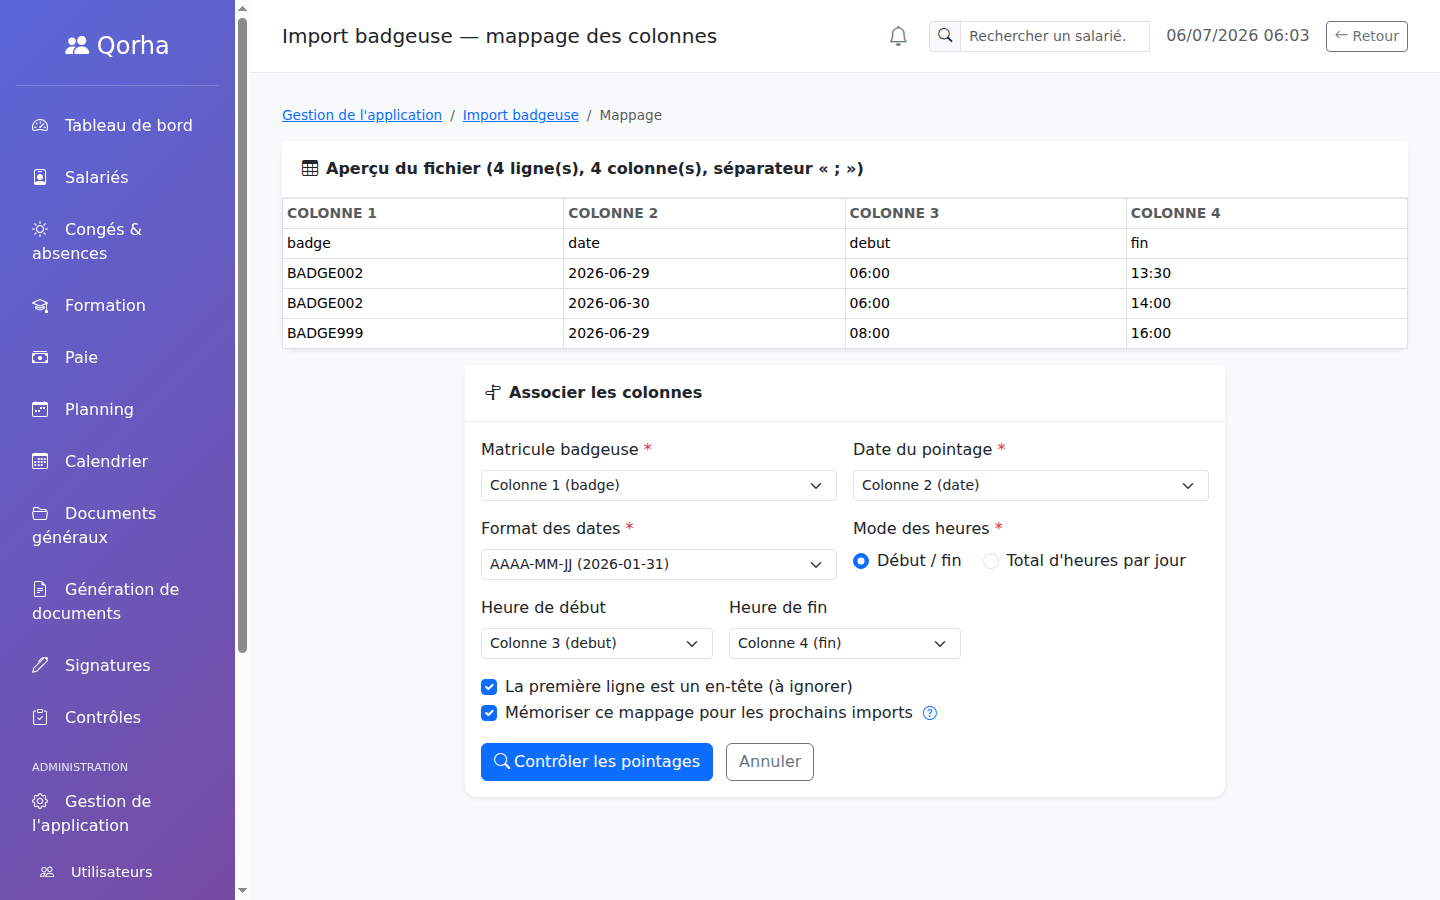Click the help icon beside Mémoriser ce mappage
The height and width of the screenshot is (900, 1440).
[x=930, y=713]
